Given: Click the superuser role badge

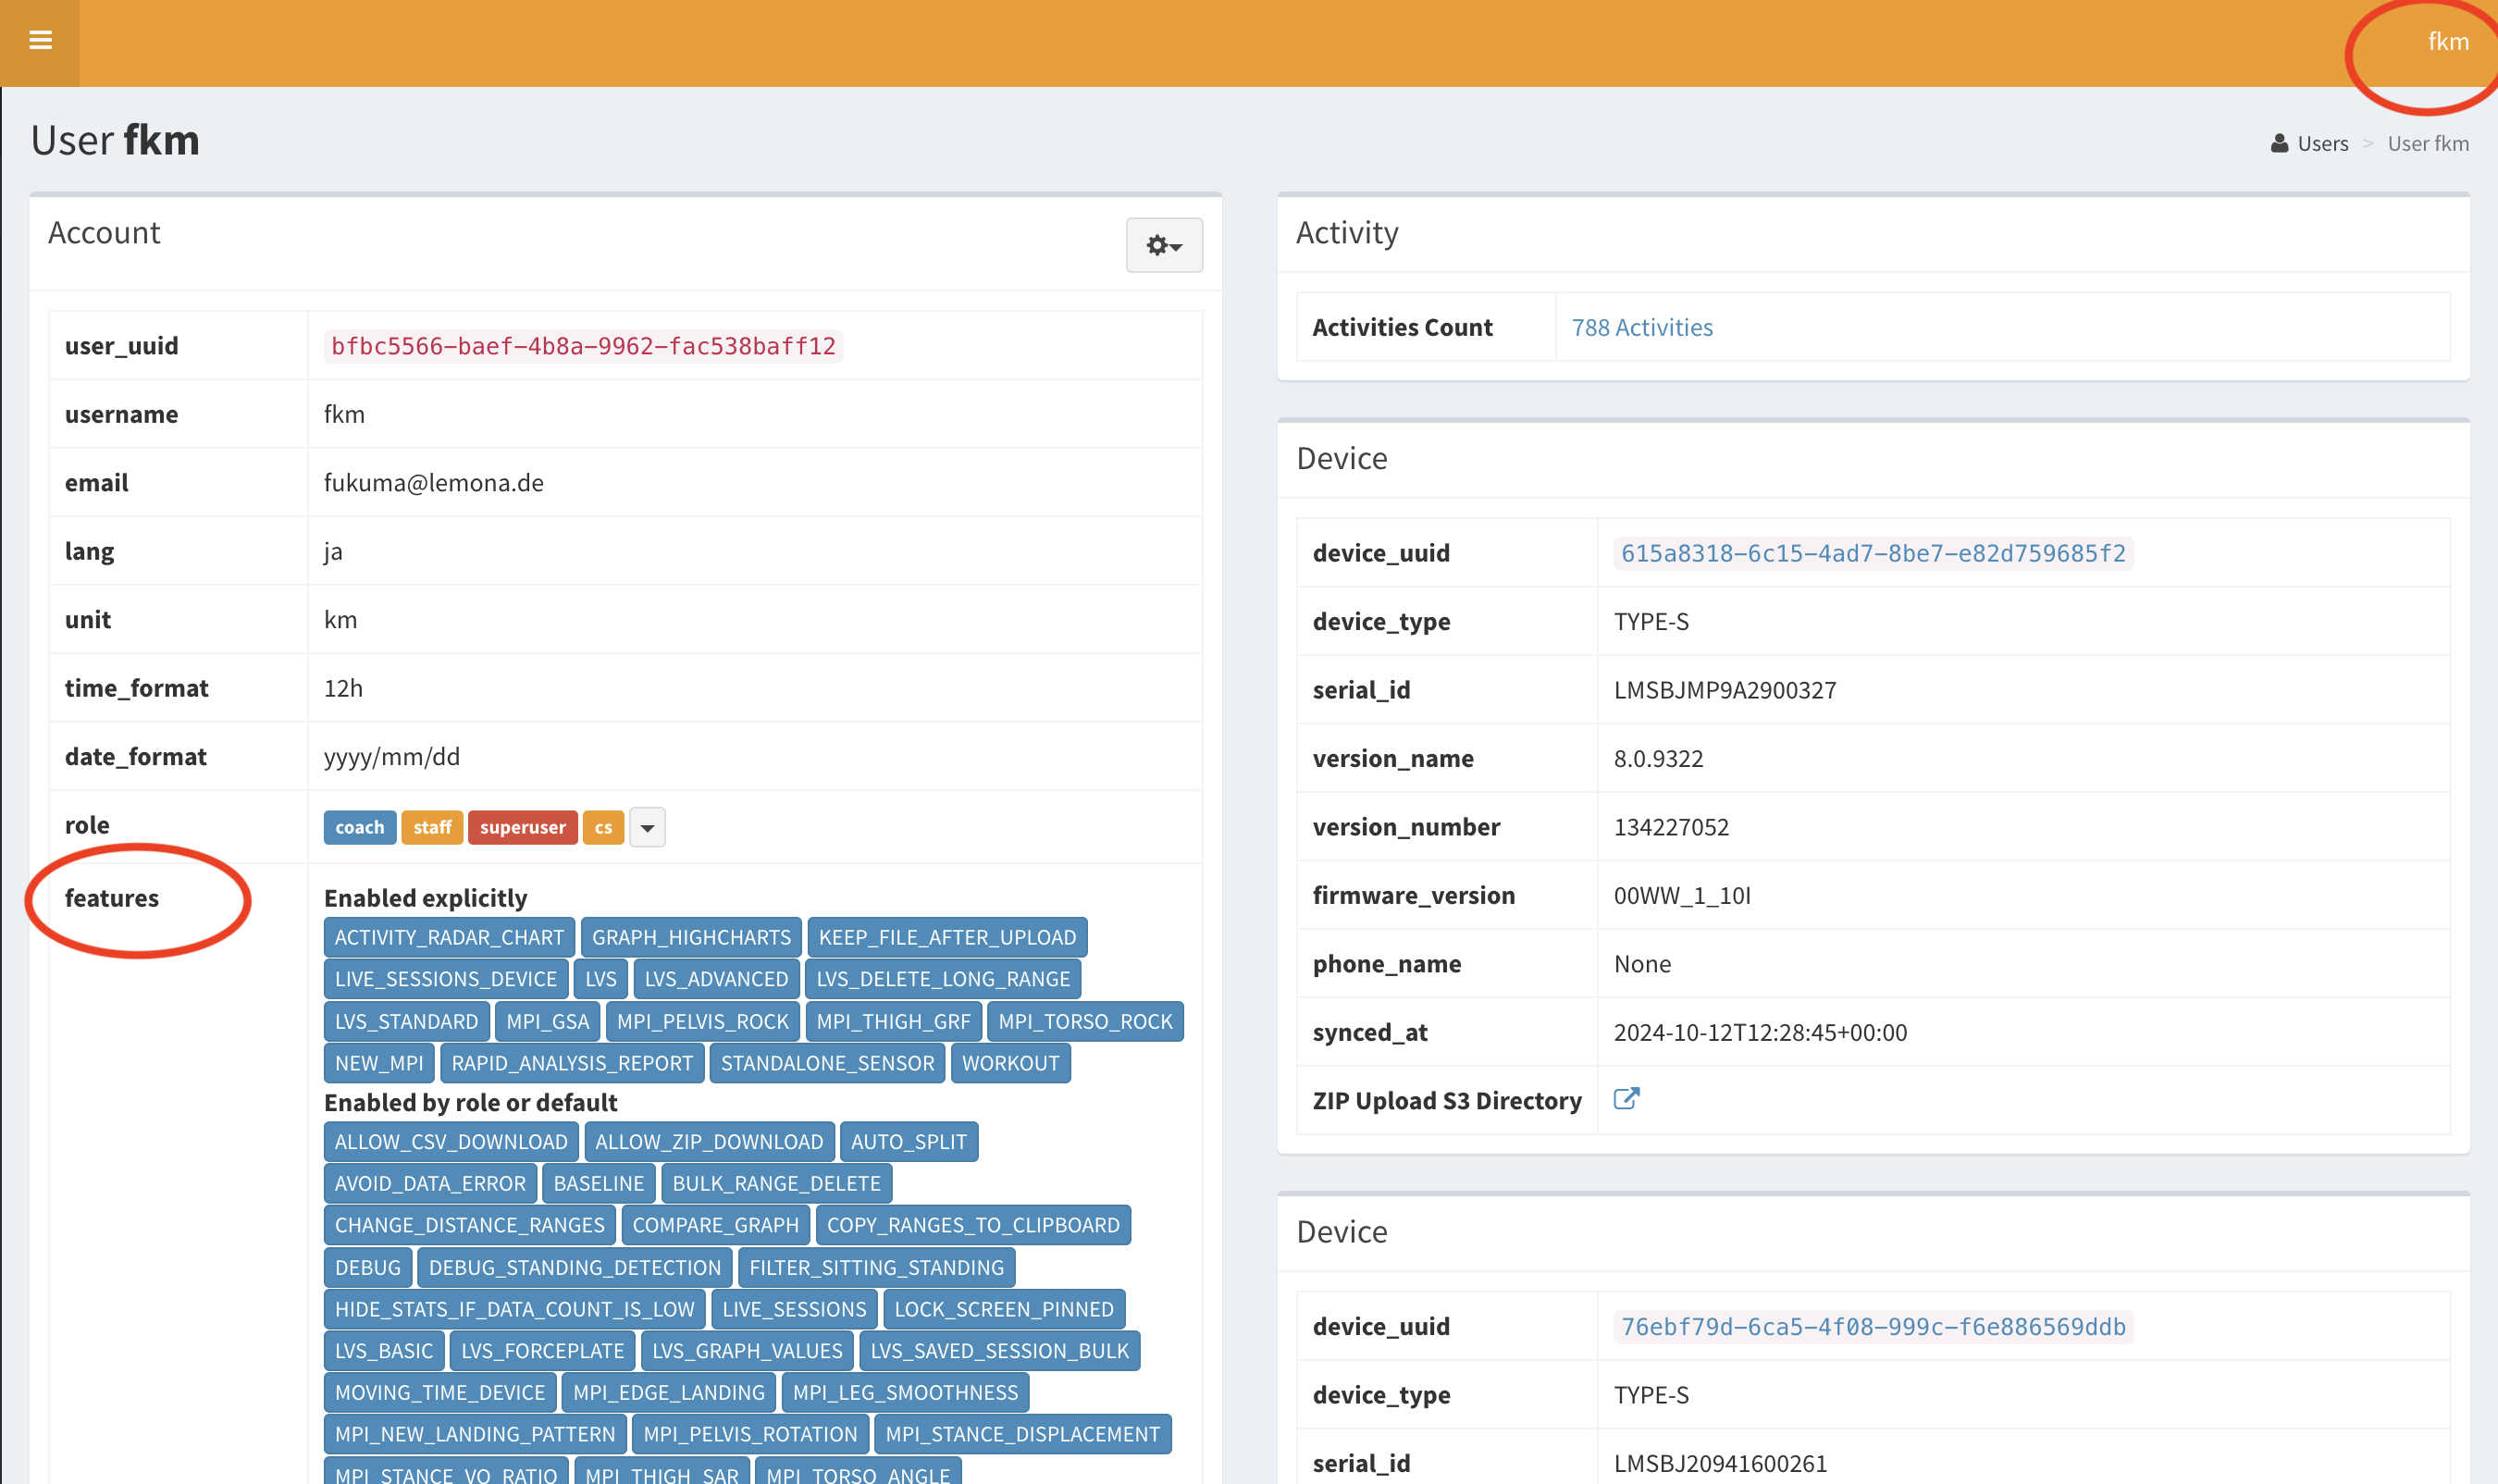Looking at the screenshot, I should pos(522,828).
